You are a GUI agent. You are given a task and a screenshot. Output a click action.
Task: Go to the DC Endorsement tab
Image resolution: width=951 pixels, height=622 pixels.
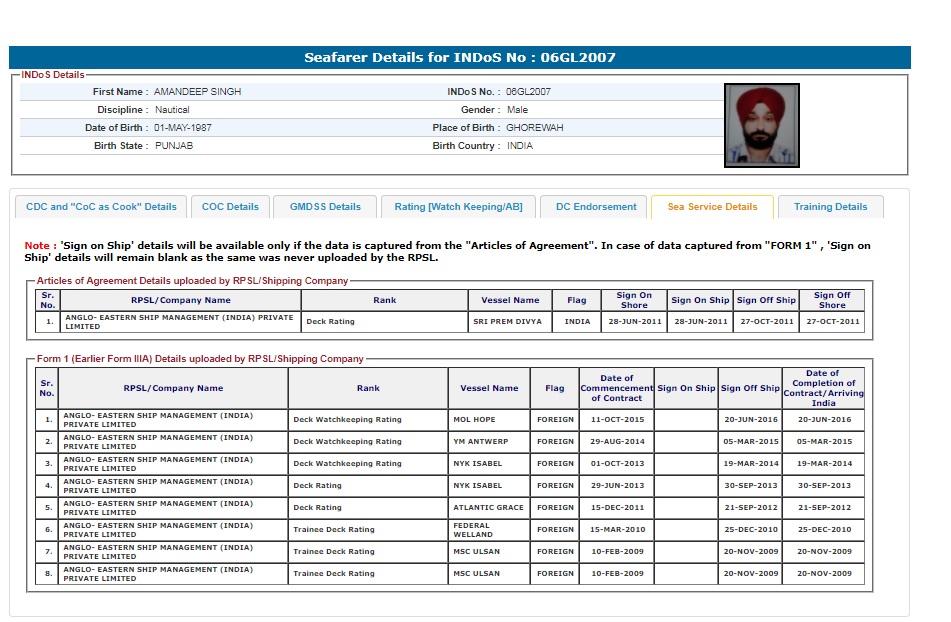pos(596,207)
